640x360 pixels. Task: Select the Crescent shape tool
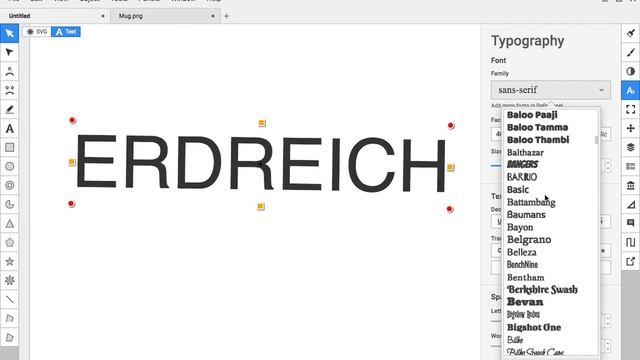9,204
